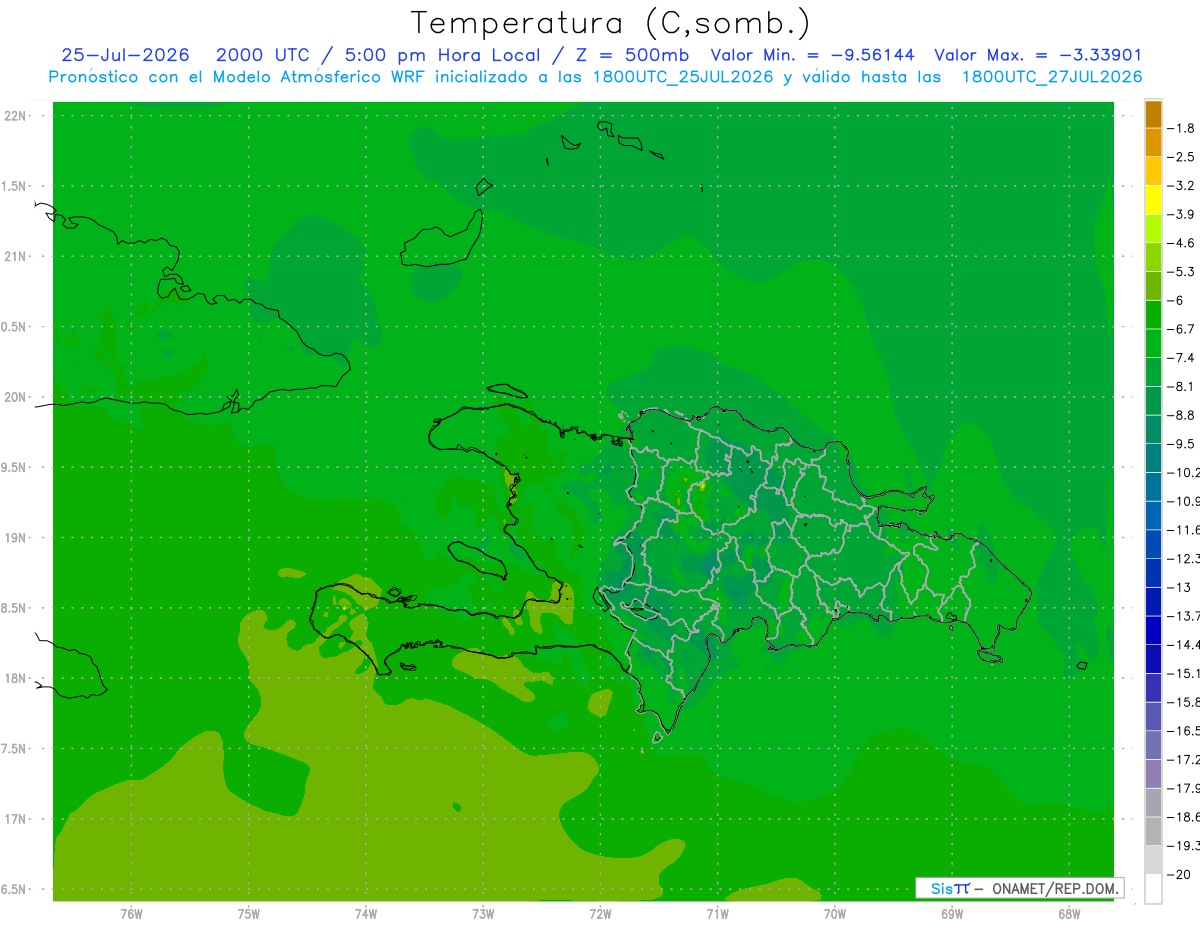Click the 'ONAMET/REP.DOM.' credit label
This screenshot has width=1200, height=927.
(1054, 888)
